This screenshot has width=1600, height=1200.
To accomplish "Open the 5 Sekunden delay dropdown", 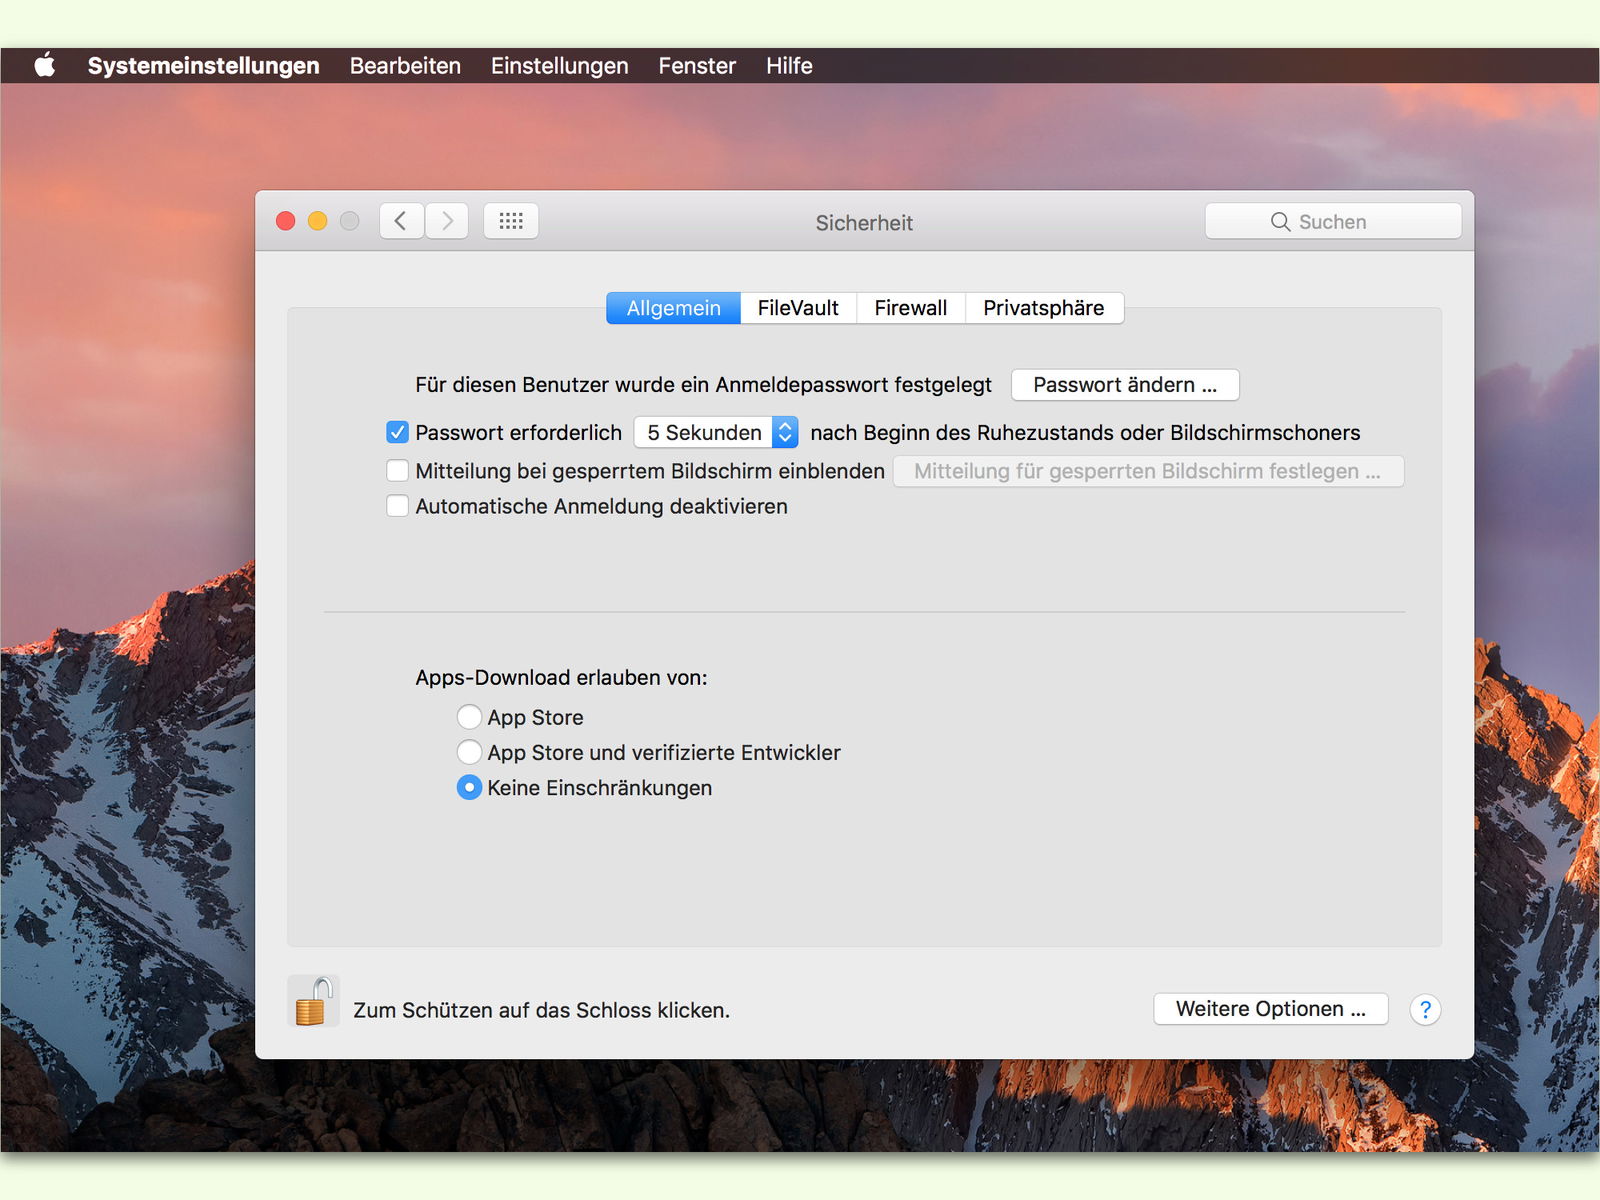I will (x=716, y=432).
